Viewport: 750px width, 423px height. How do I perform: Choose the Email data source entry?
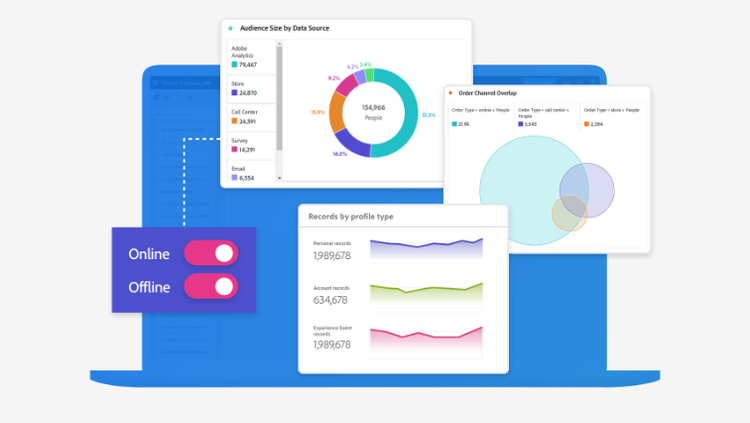pos(251,172)
